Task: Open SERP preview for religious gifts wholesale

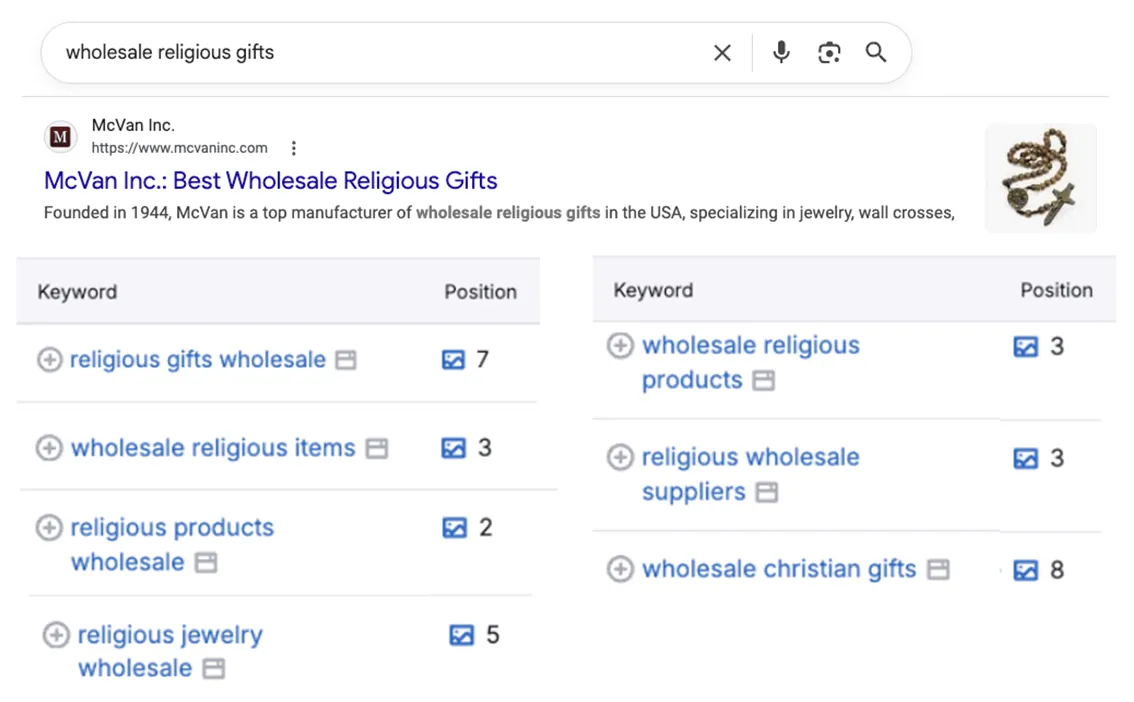Action: (x=346, y=360)
